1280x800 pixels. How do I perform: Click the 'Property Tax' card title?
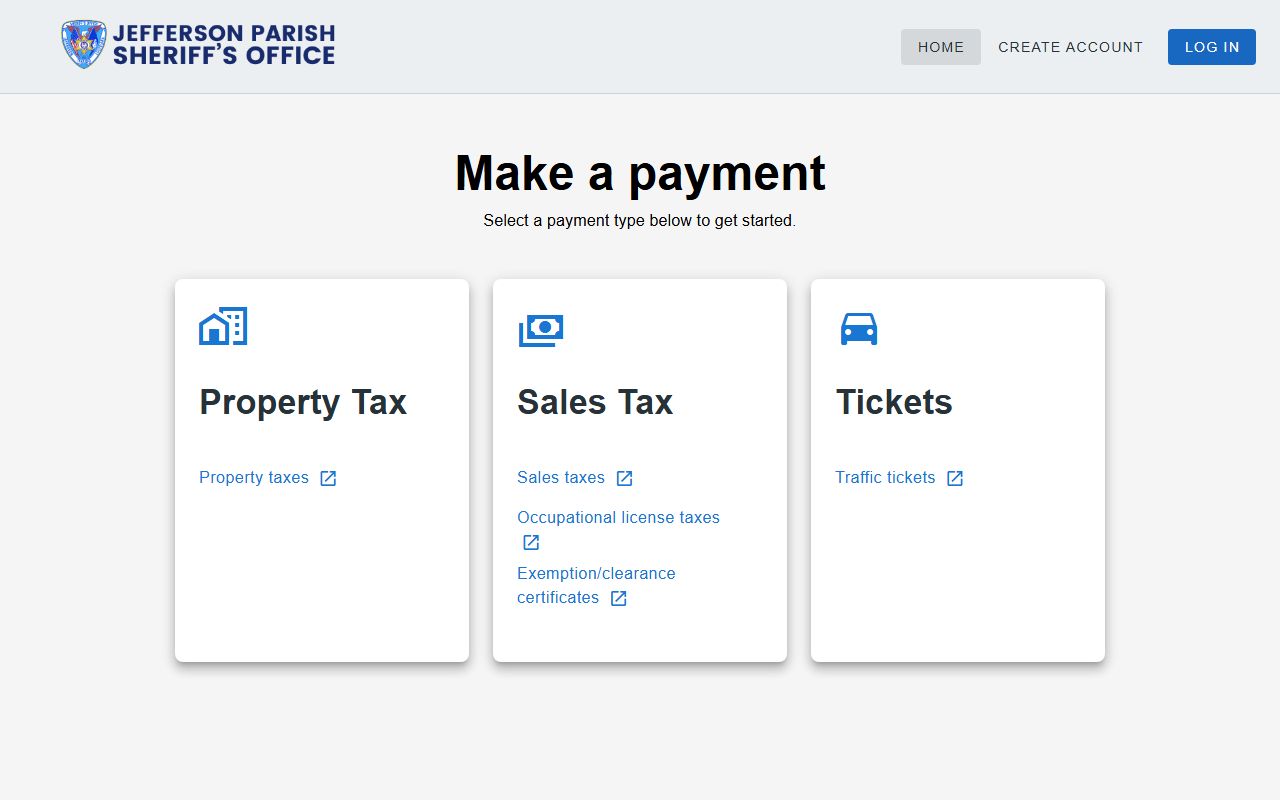coord(303,402)
